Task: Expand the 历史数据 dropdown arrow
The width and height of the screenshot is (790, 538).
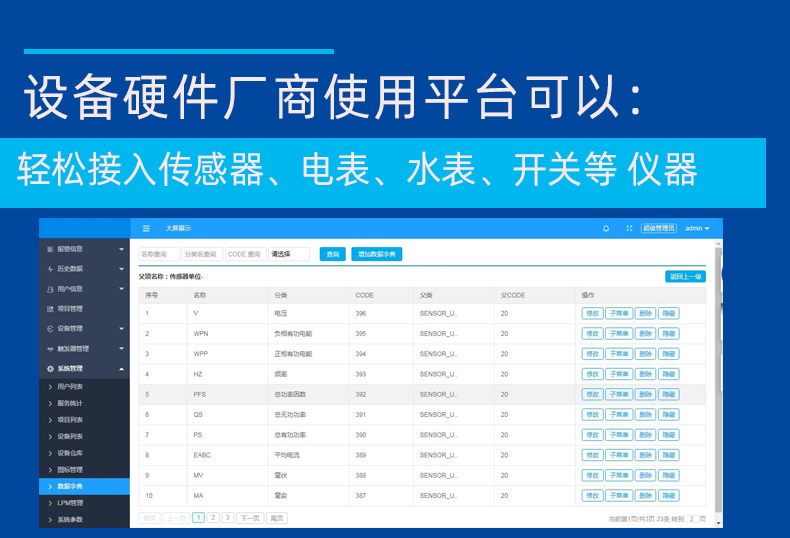Action: (121, 269)
